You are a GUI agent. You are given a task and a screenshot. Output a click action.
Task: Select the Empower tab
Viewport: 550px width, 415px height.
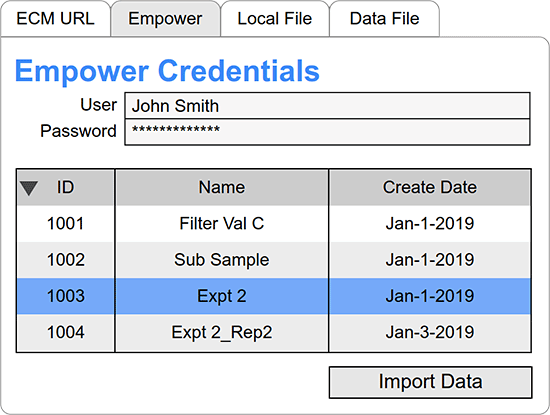tap(165, 19)
